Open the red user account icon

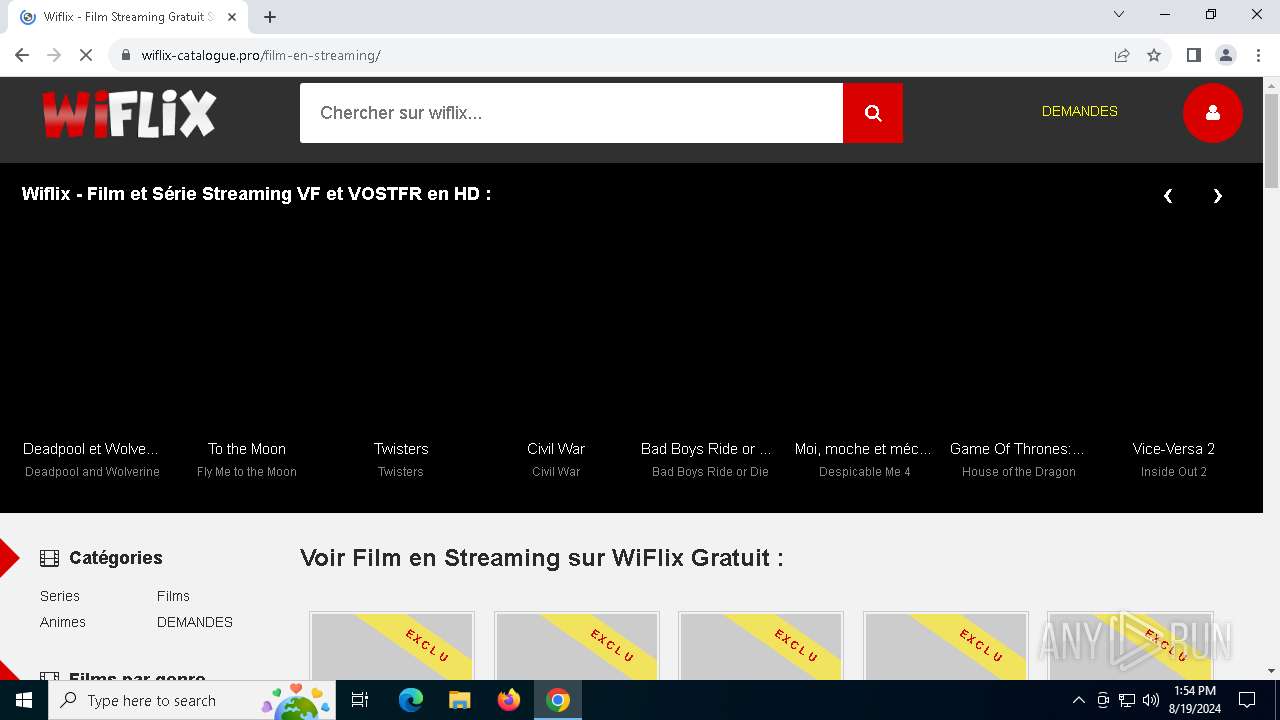click(1212, 113)
